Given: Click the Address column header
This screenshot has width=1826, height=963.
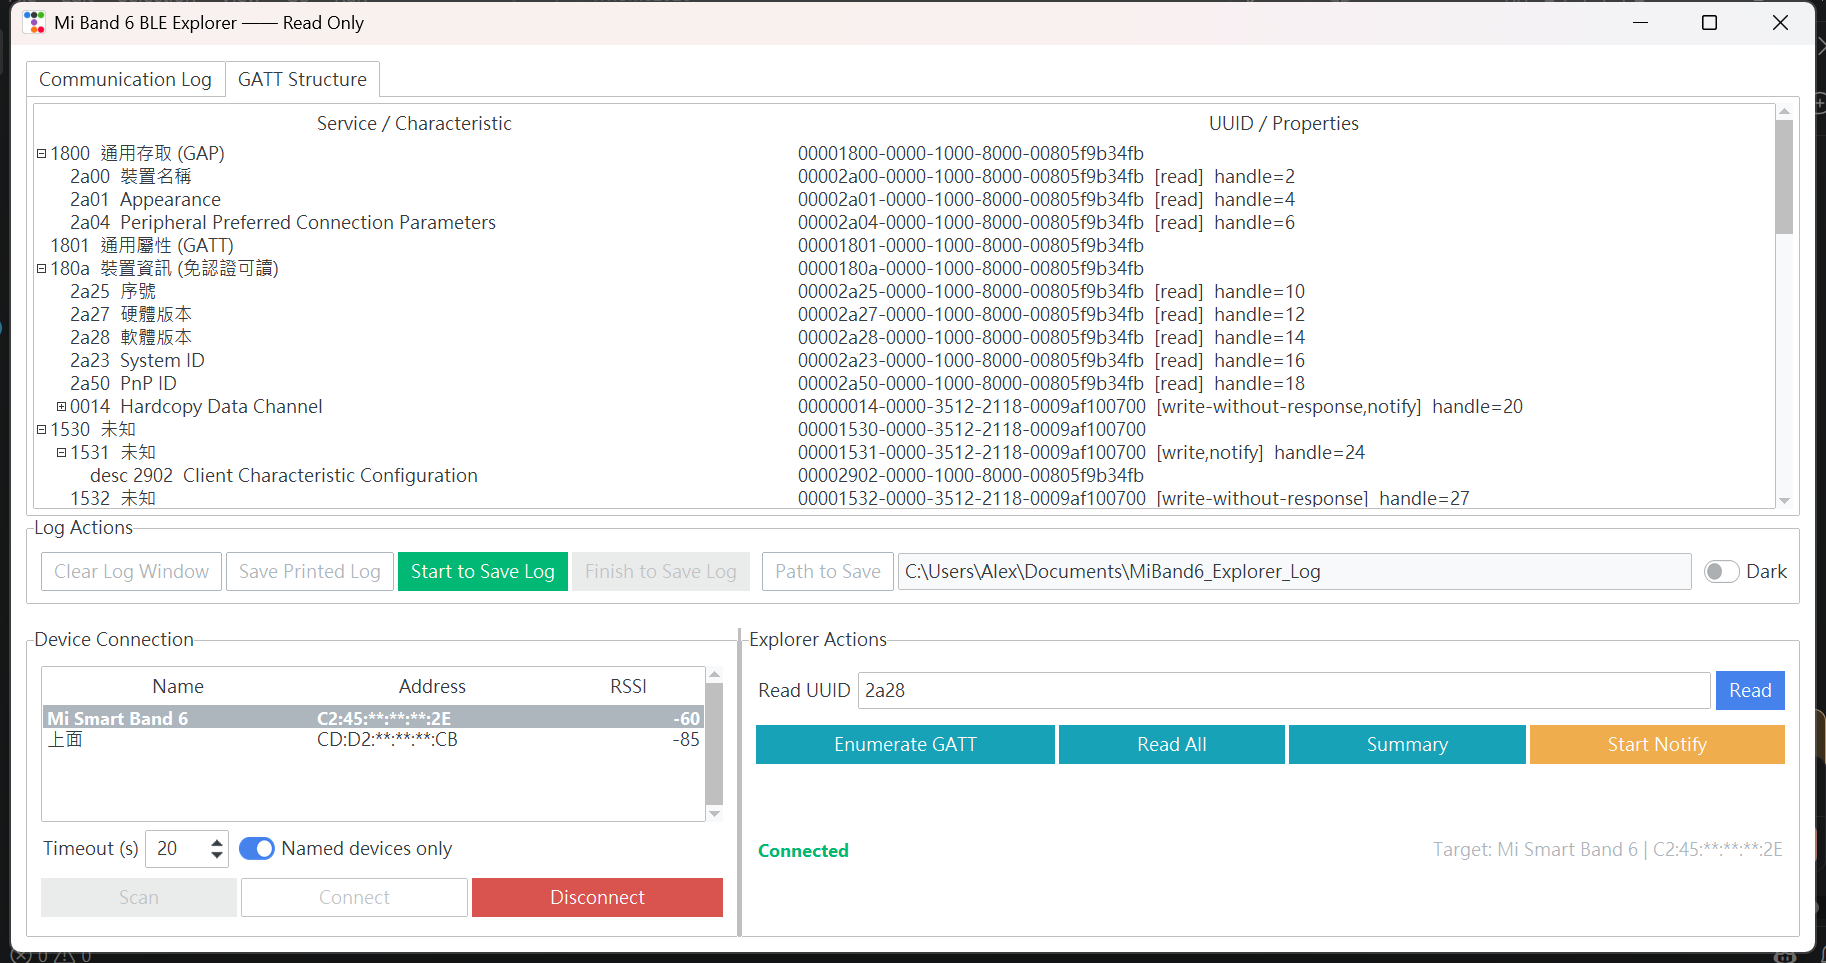Looking at the screenshot, I should click(x=432, y=686).
